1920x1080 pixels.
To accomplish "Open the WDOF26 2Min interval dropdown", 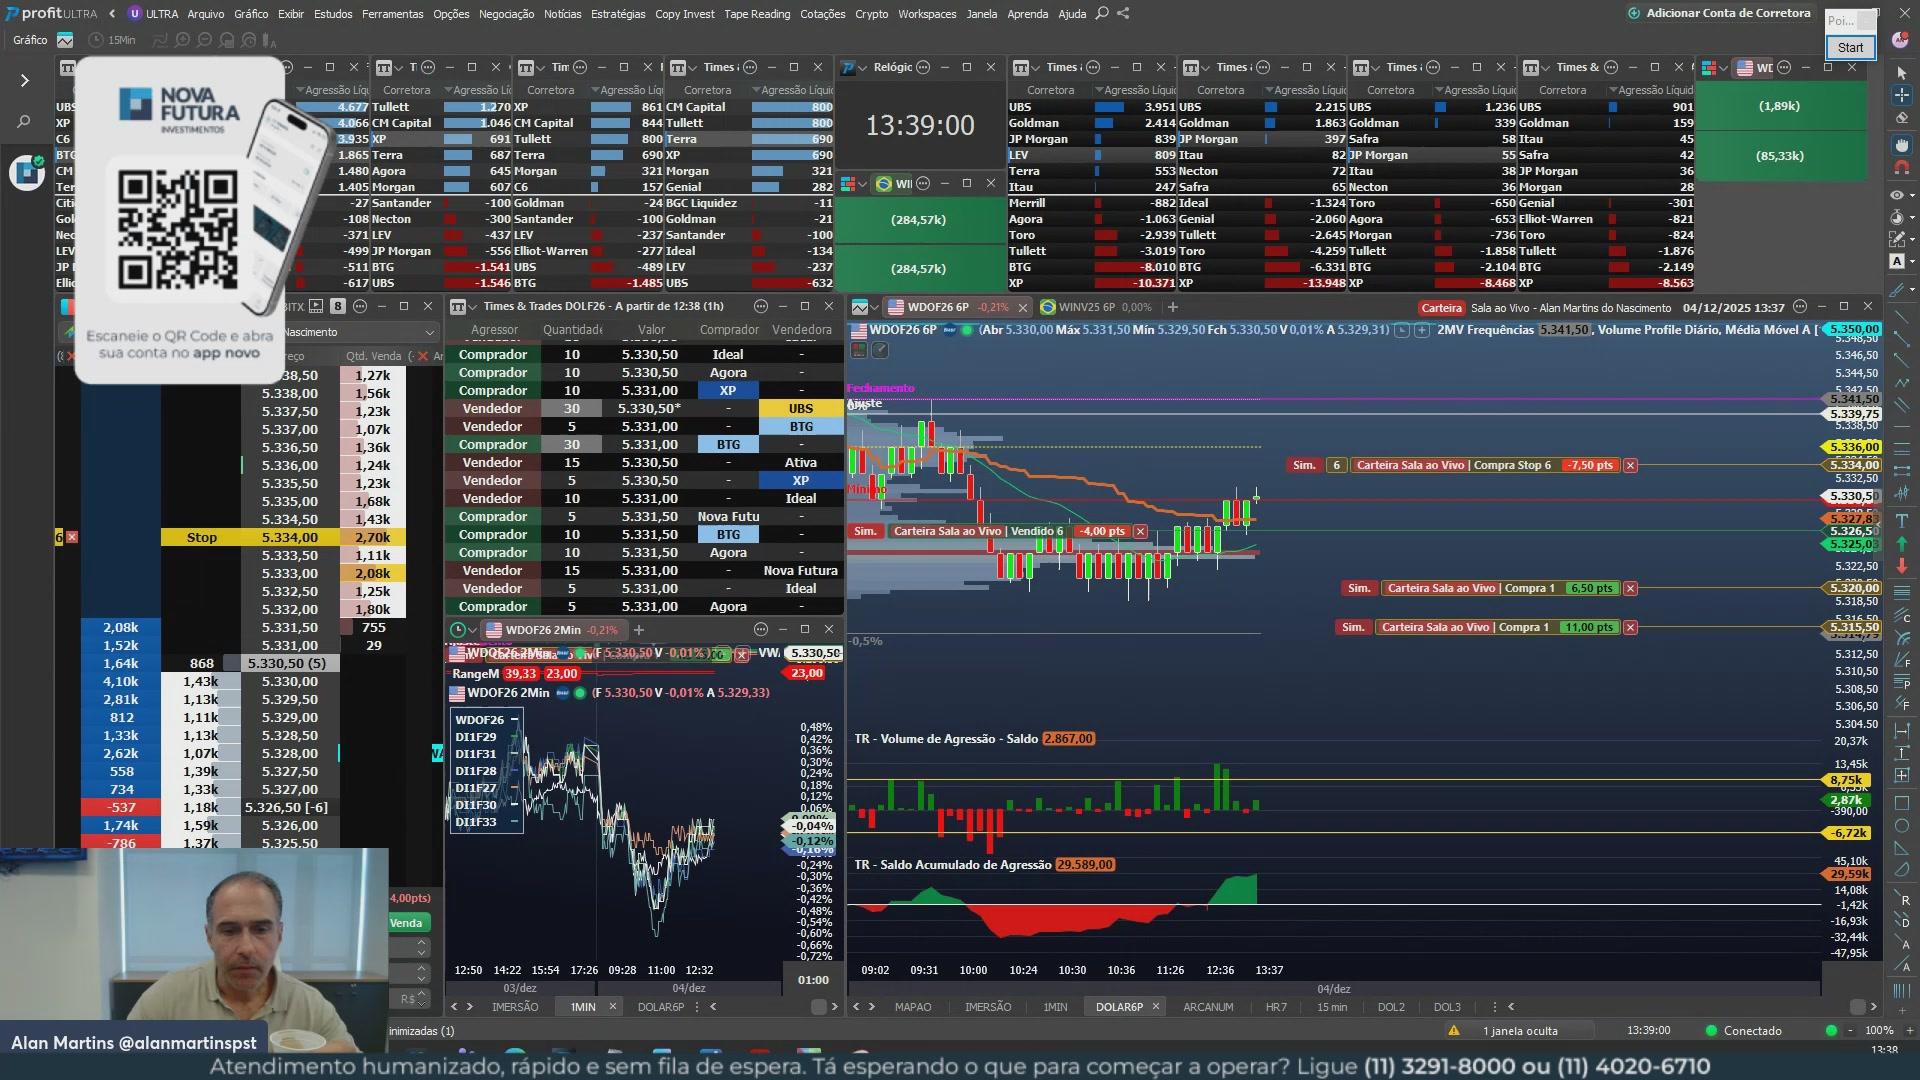I will [473, 630].
